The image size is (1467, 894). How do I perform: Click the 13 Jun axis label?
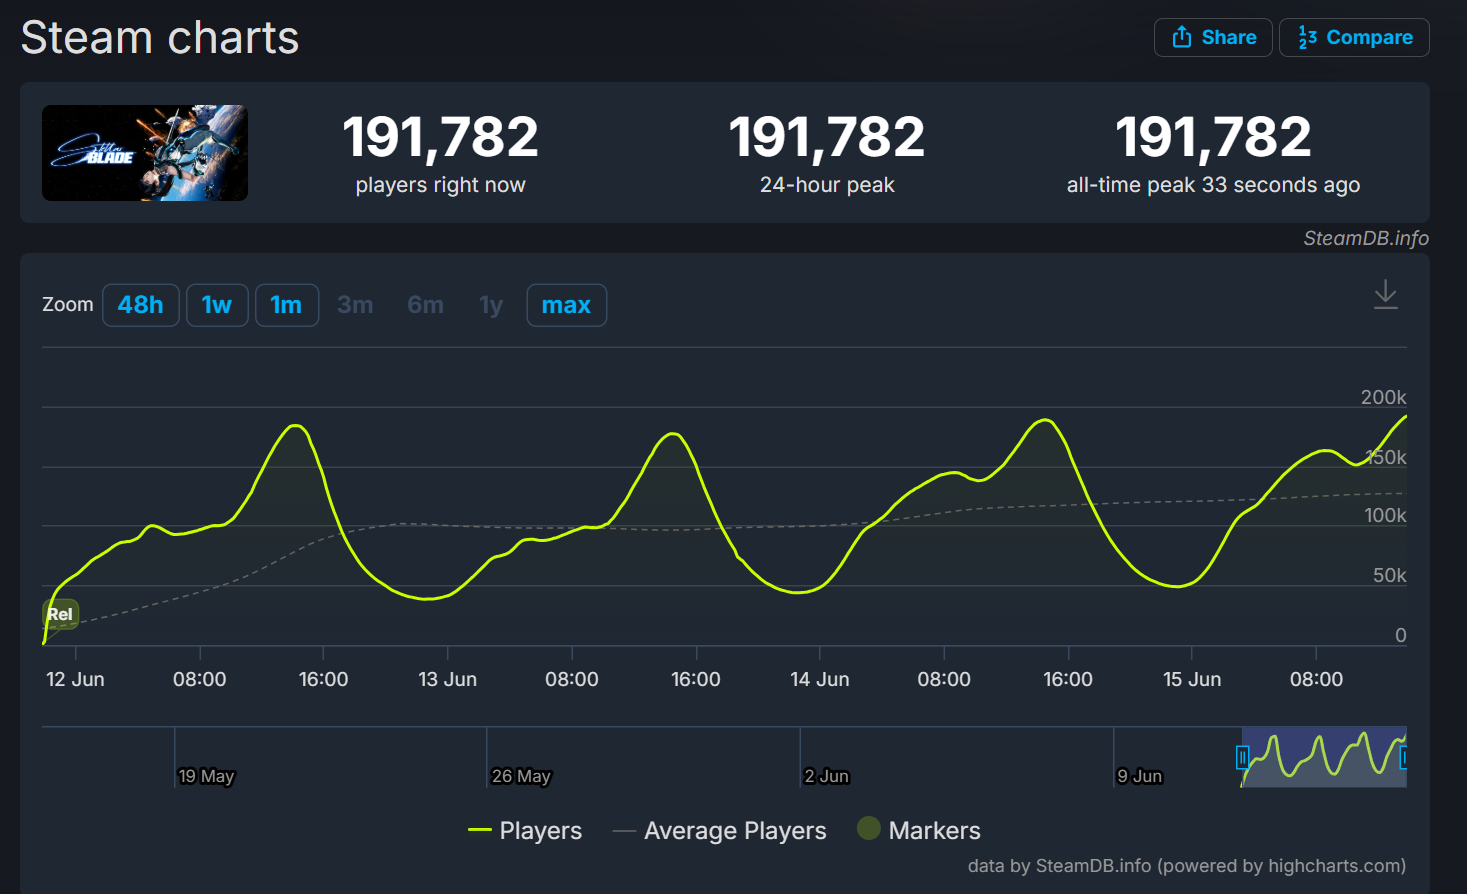(447, 679)
